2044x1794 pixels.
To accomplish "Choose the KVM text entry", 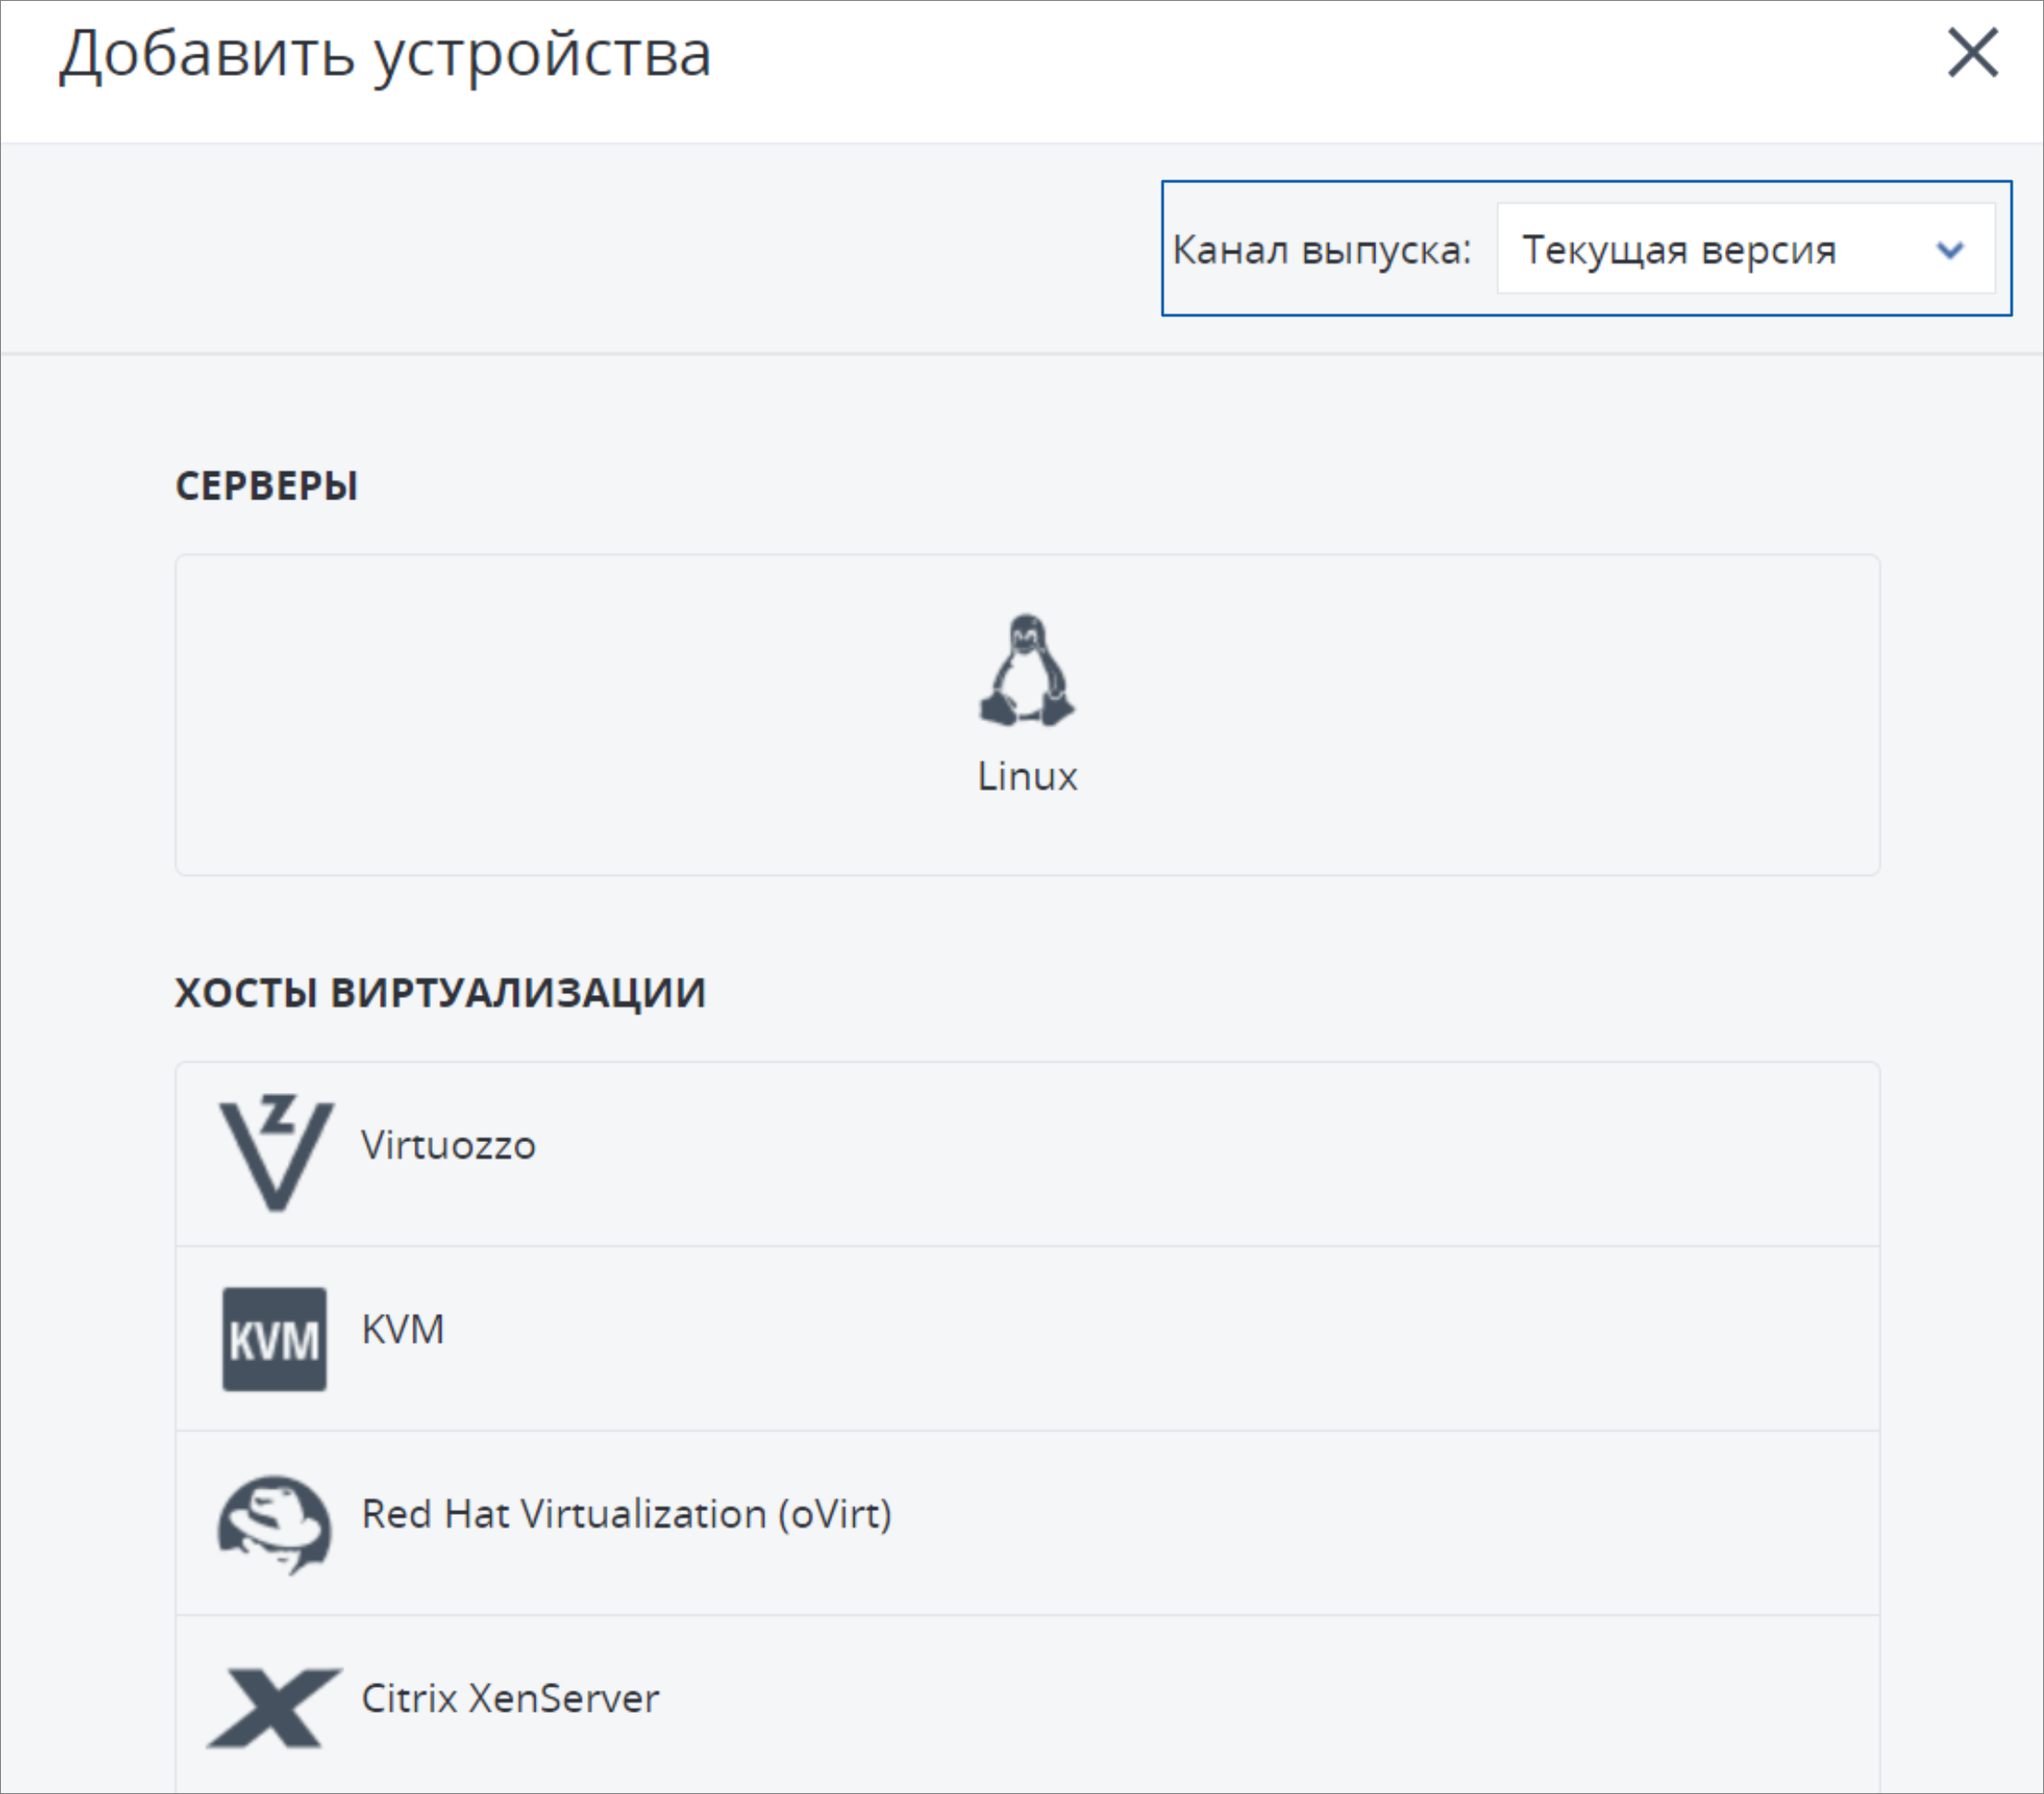I will [x=402, y=1330].
